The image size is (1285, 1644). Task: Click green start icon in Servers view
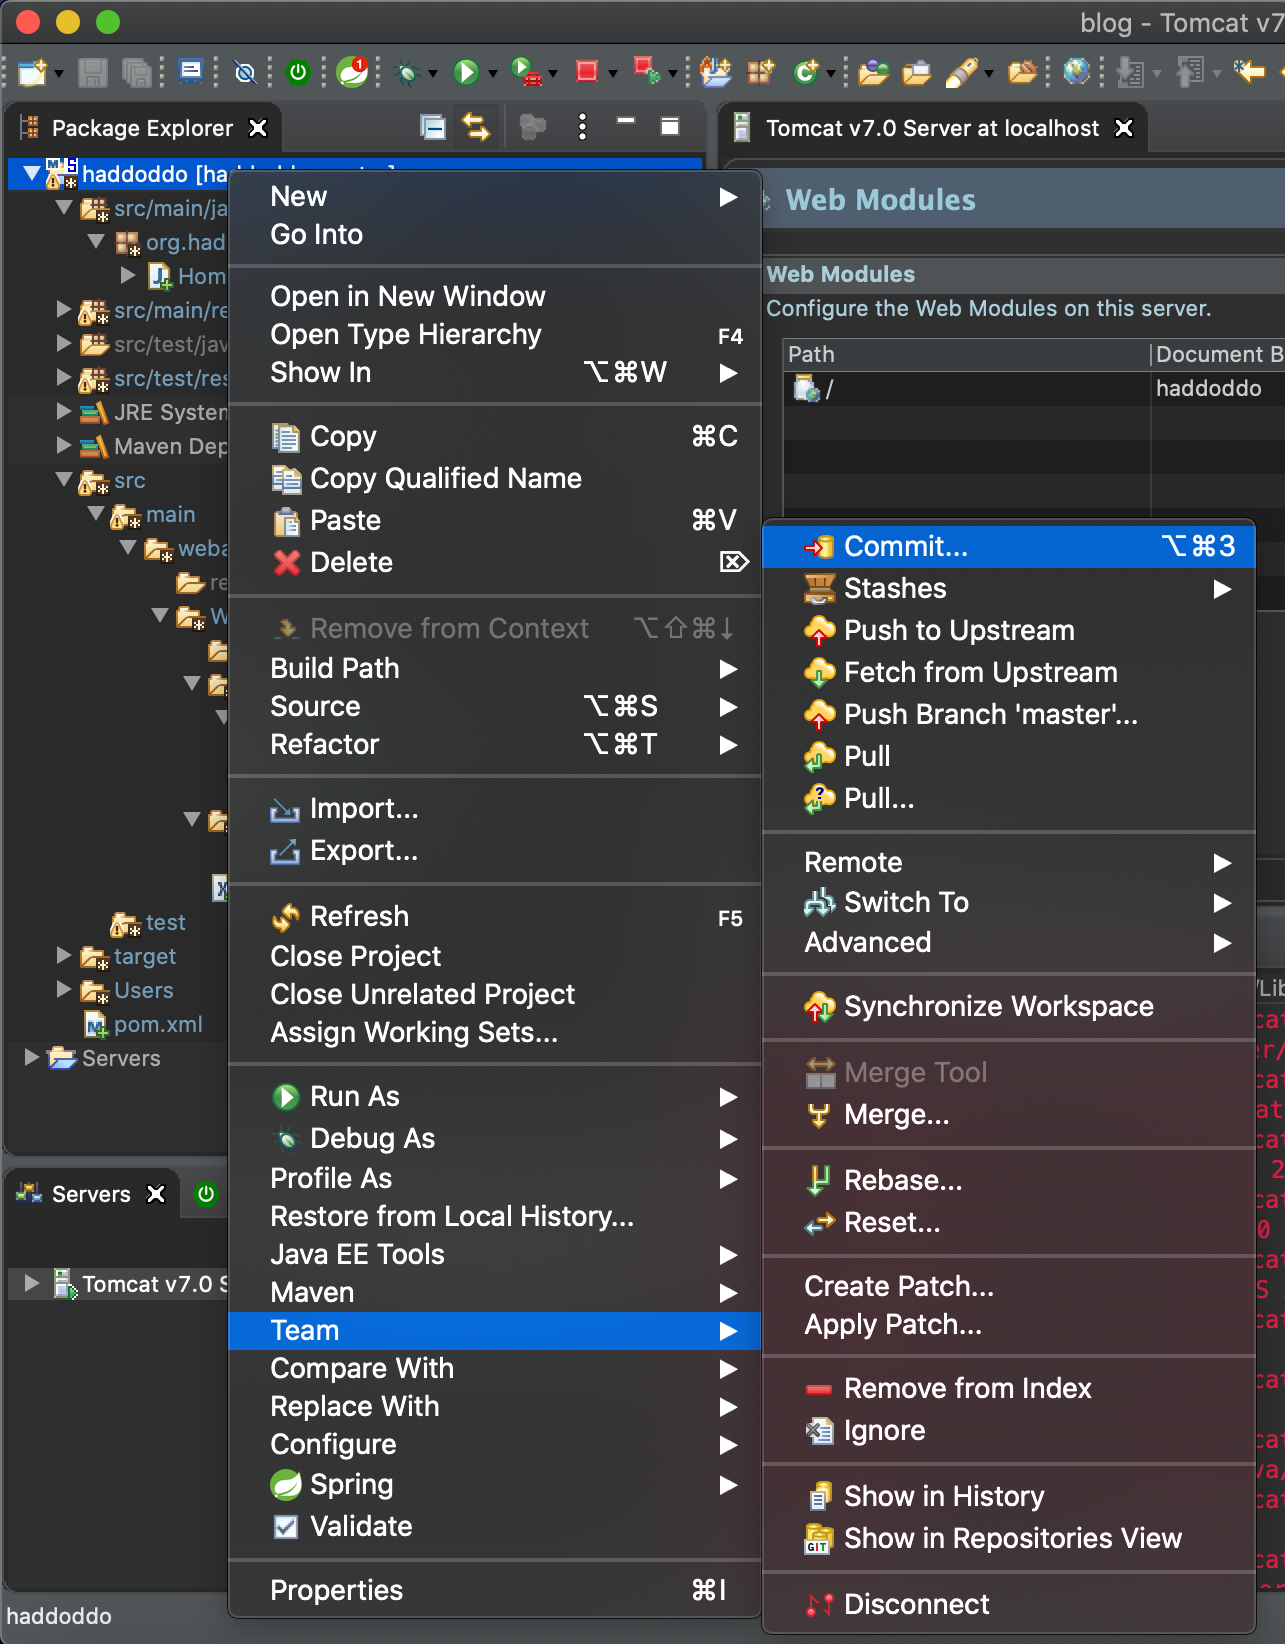[x=206, y=1193]
